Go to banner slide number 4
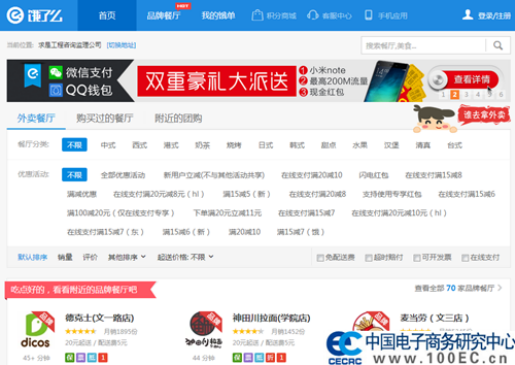This screenshot has width=515, height=365. (478, 95)
